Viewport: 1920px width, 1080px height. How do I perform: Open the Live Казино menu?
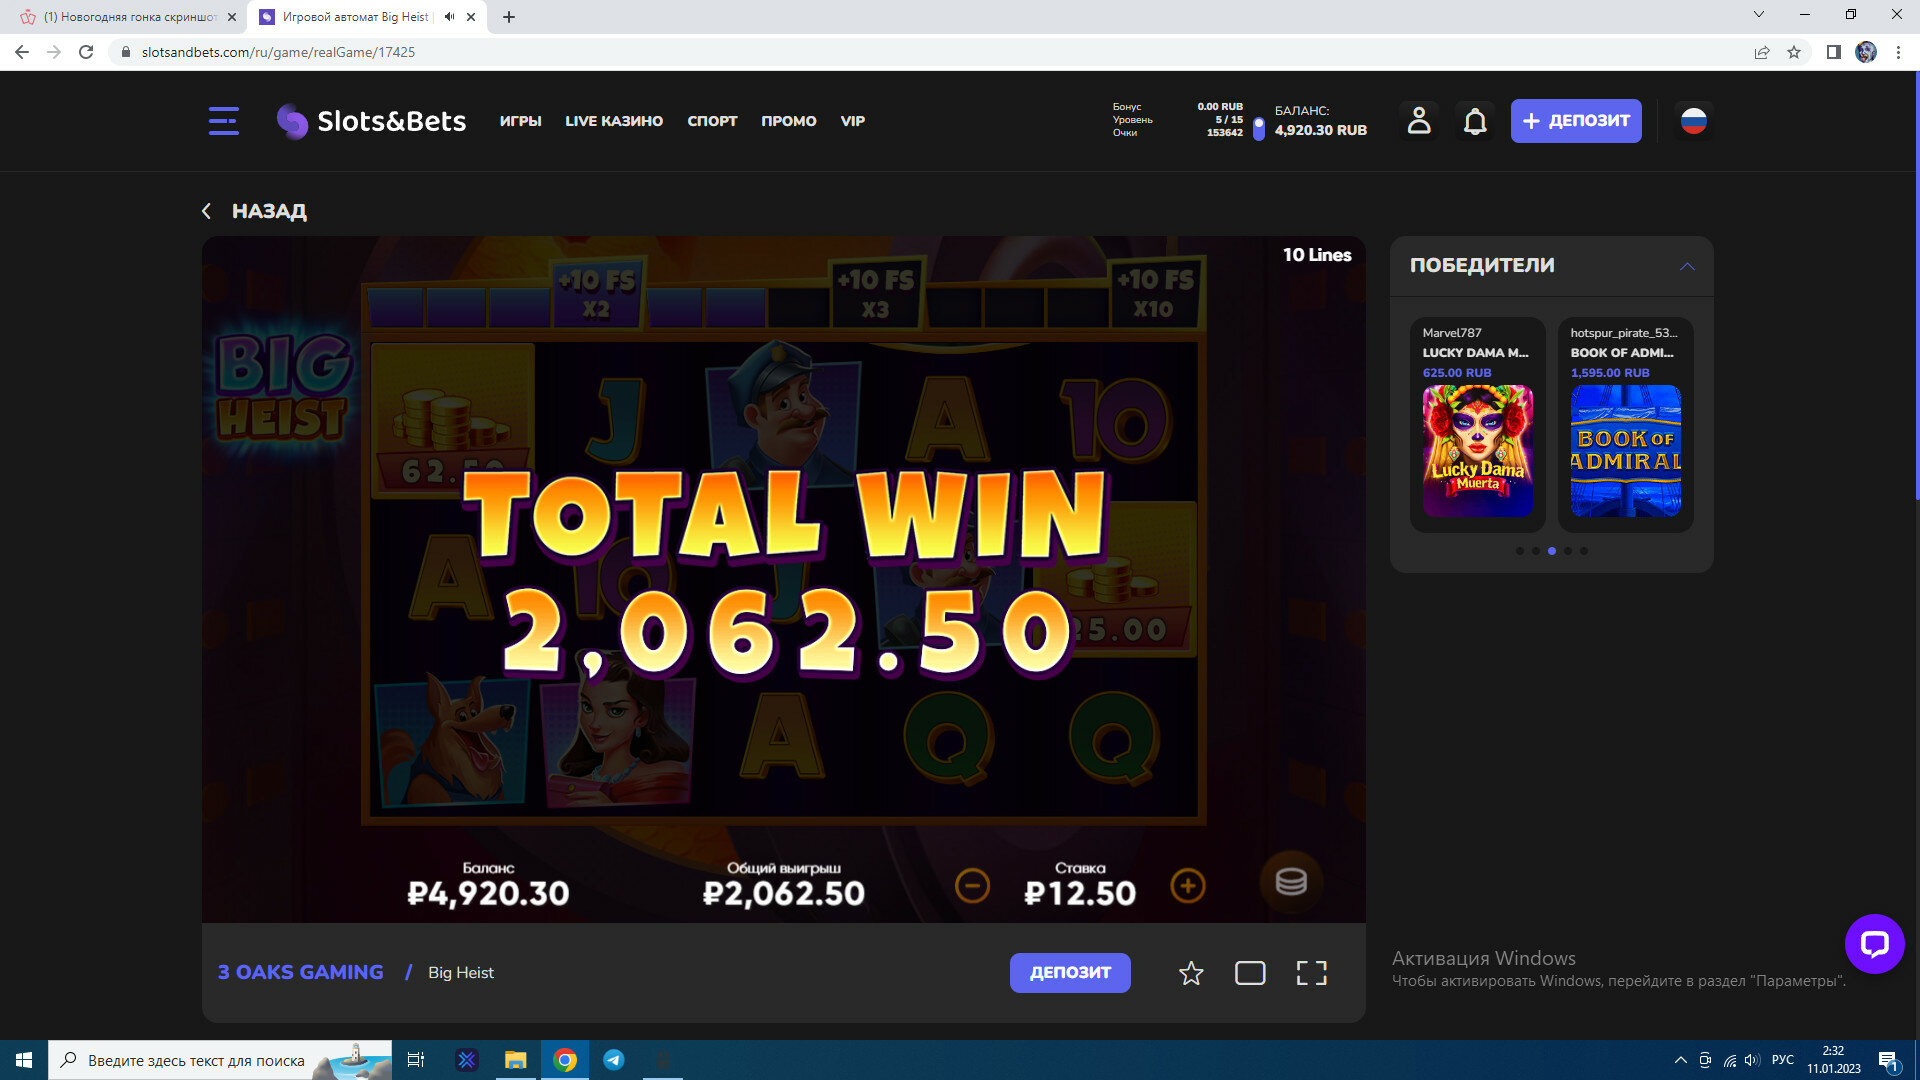click(613, 121)
